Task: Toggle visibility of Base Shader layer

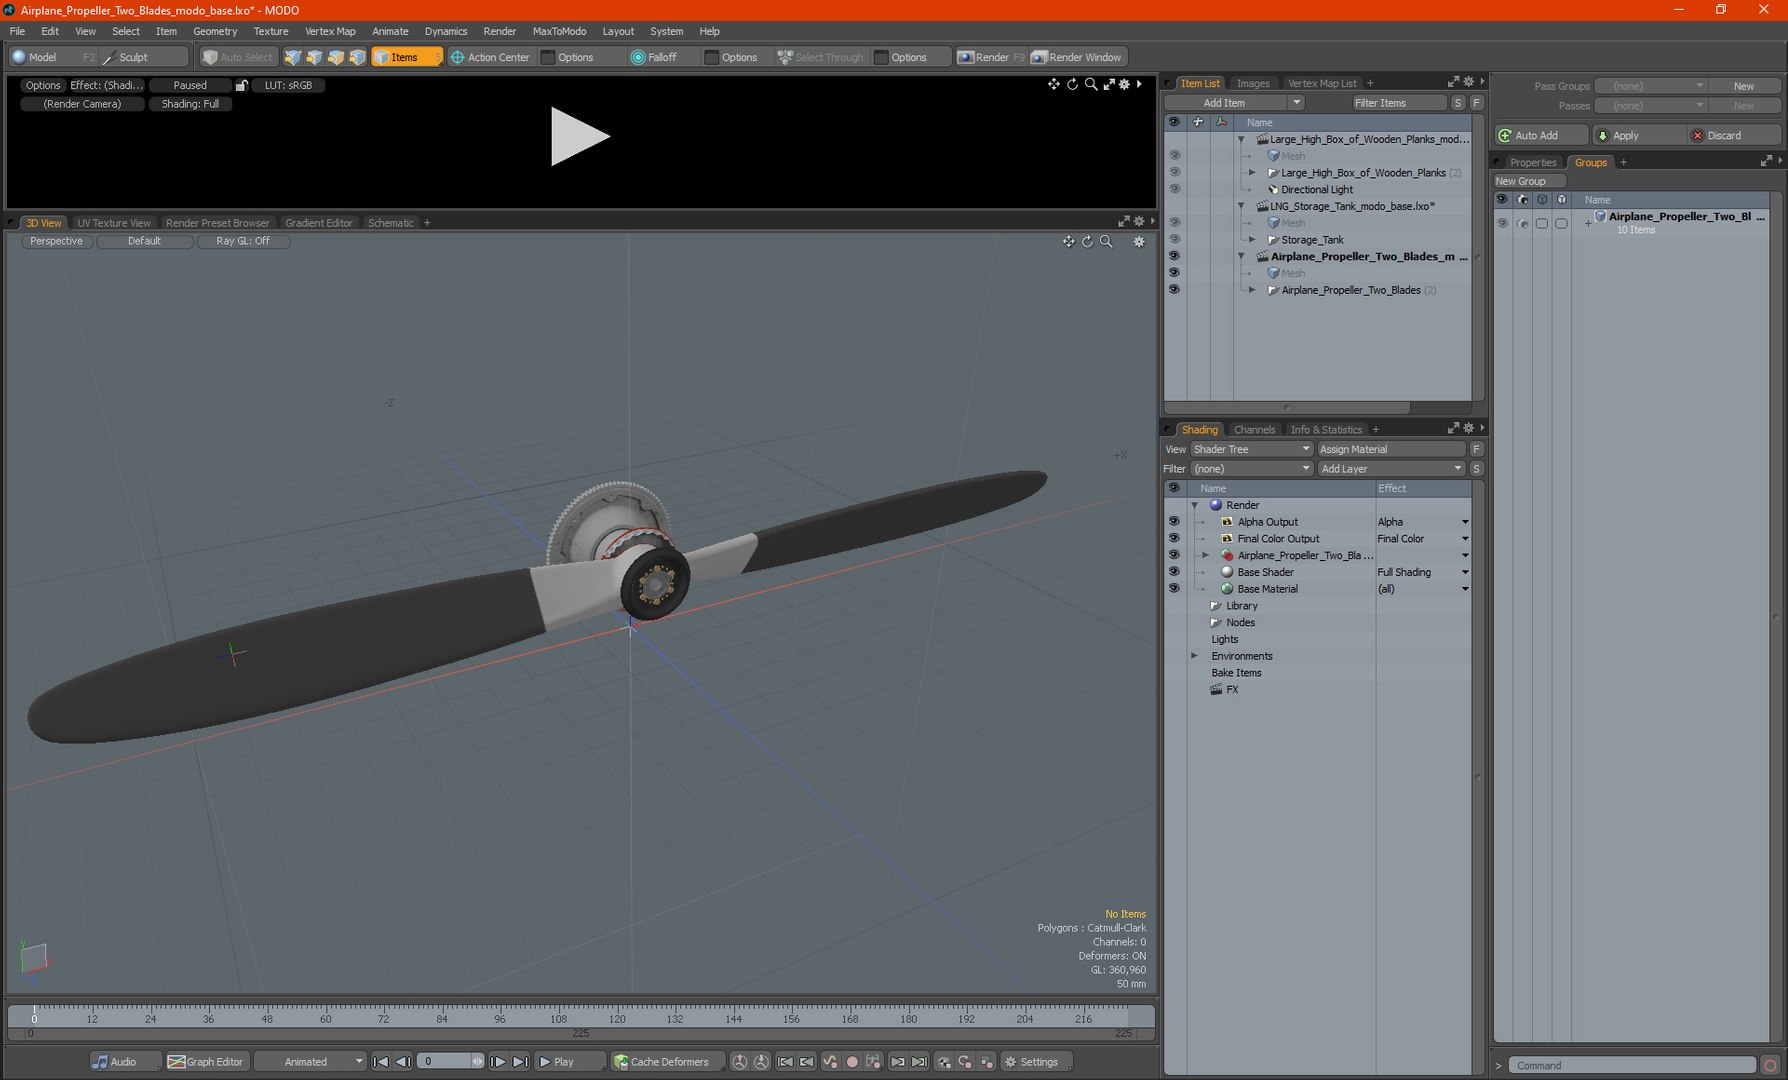Action: 1174,572
